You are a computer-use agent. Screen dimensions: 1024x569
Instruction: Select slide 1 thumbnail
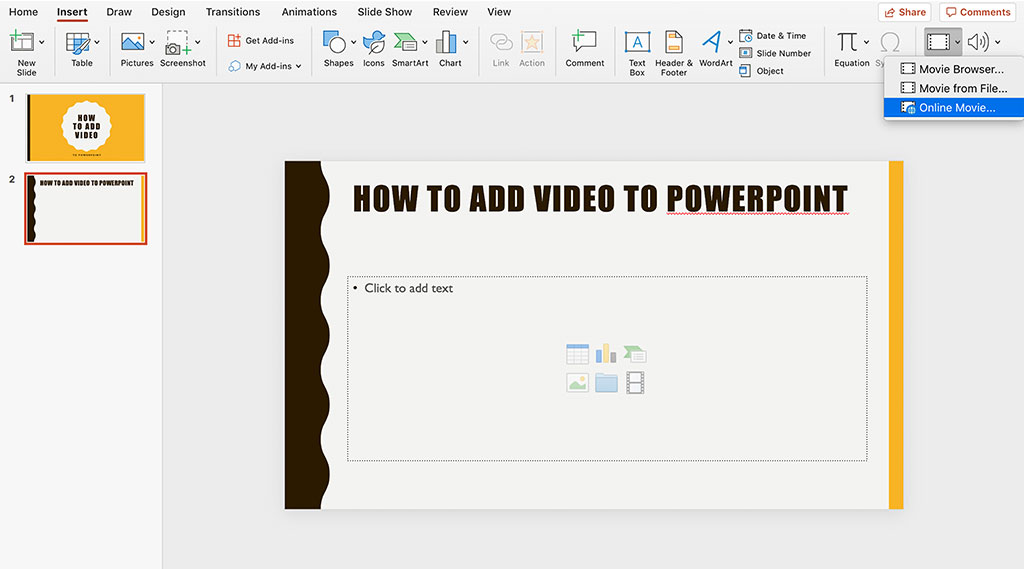coord(86,127)
